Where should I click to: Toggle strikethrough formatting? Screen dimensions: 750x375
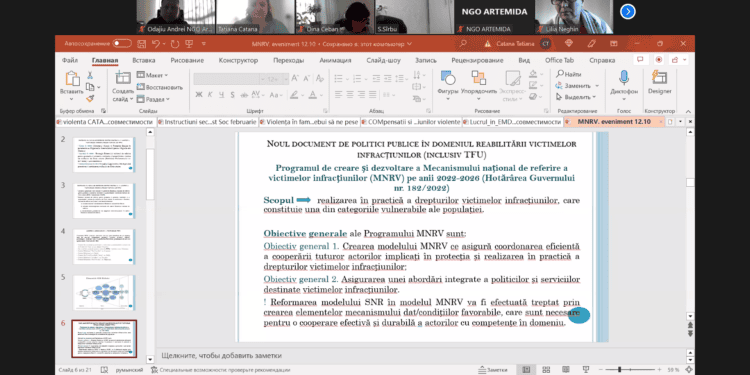(244, 95)
